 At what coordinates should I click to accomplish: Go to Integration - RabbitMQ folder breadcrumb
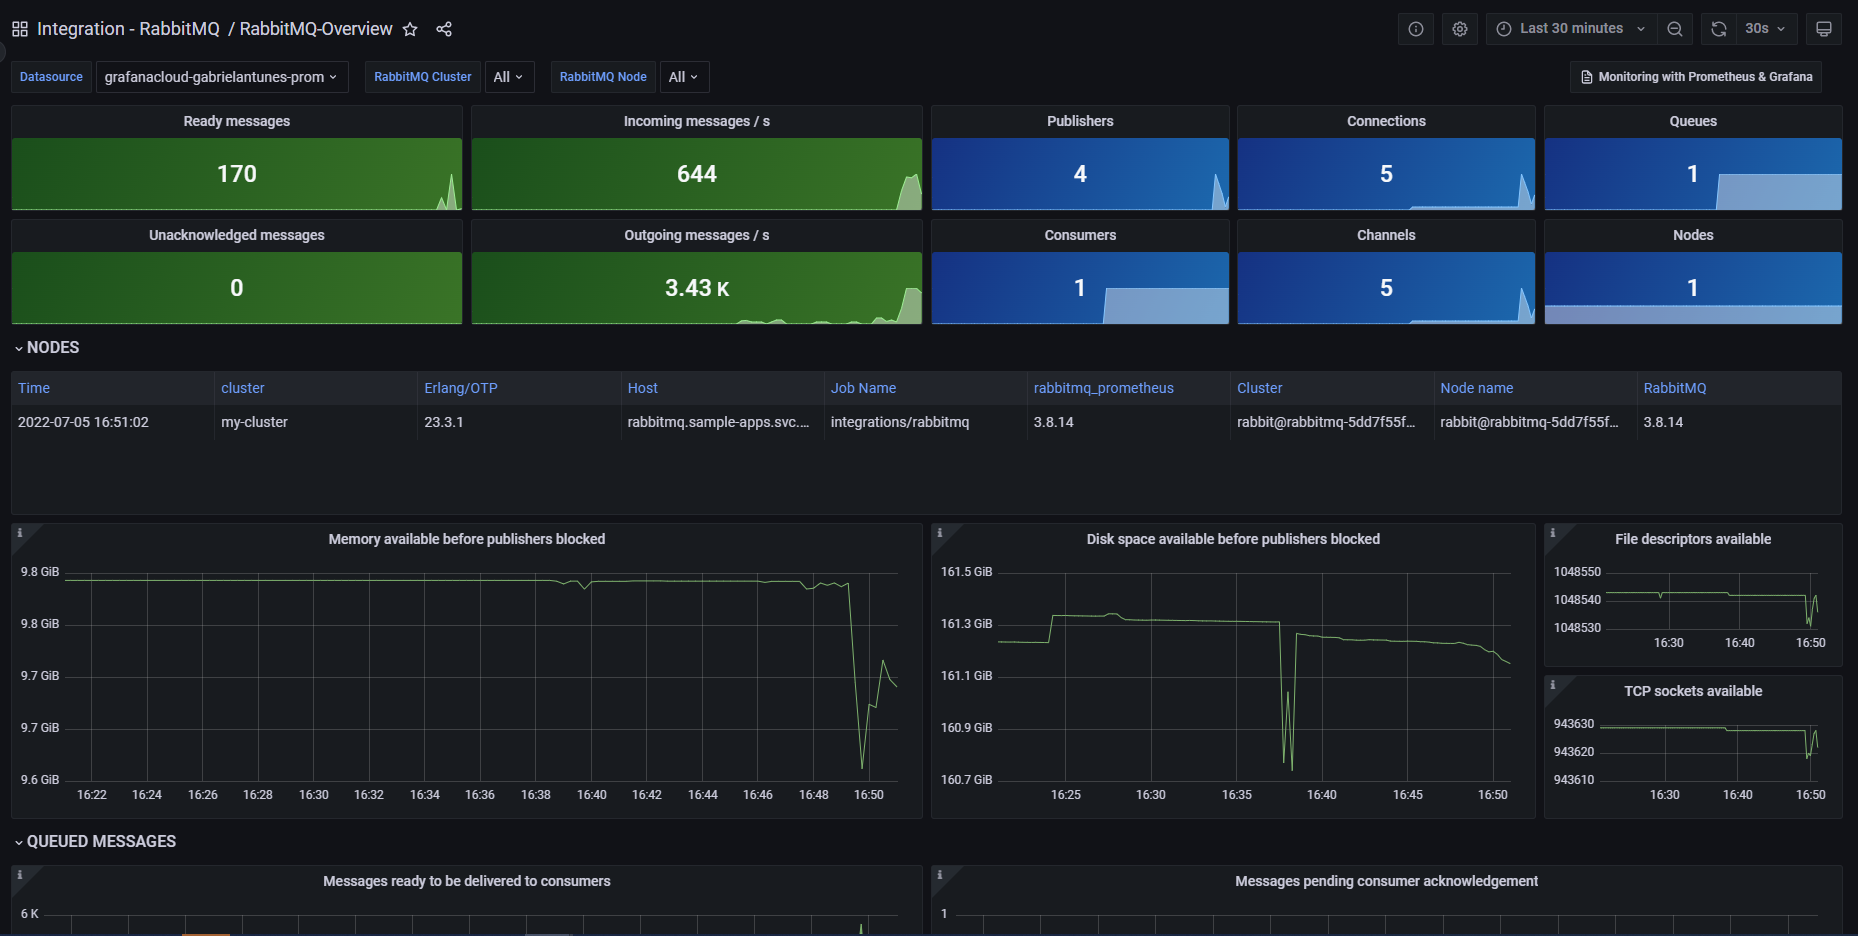(128, 29)
